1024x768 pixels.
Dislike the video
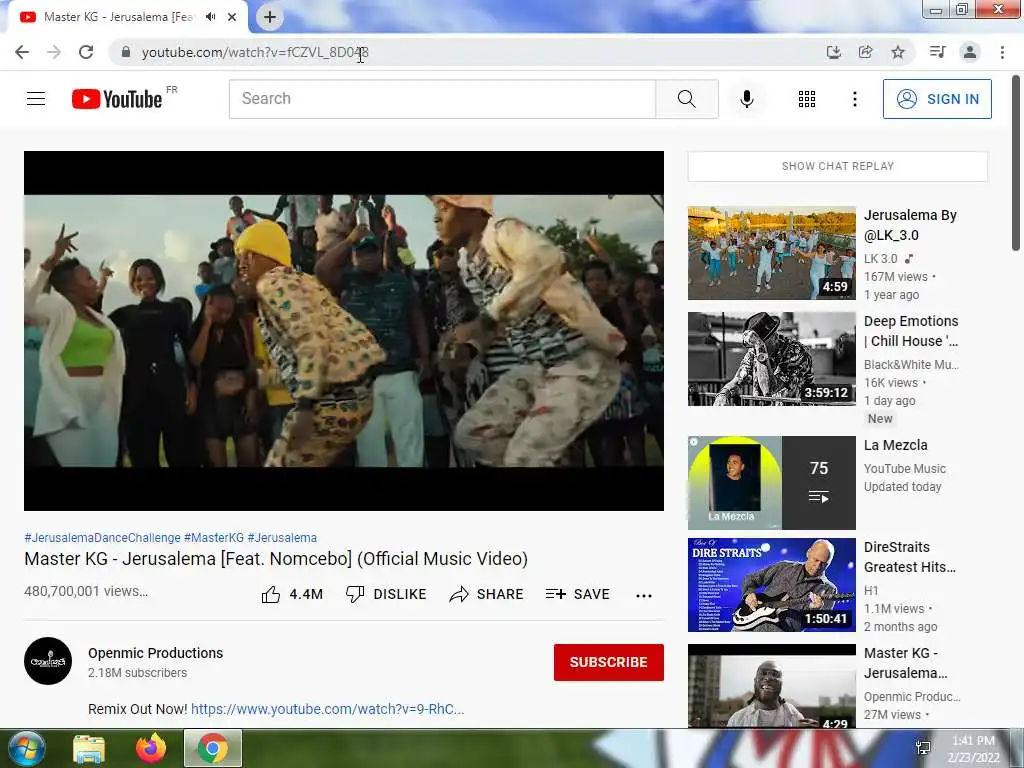click(386, 594)
